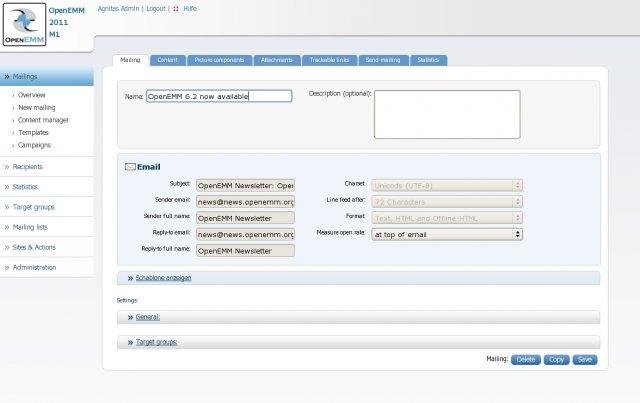Viewport: 640px width, 403px height.
Task: Open Content manager in sidebar
Action: [x=43, y=120]
